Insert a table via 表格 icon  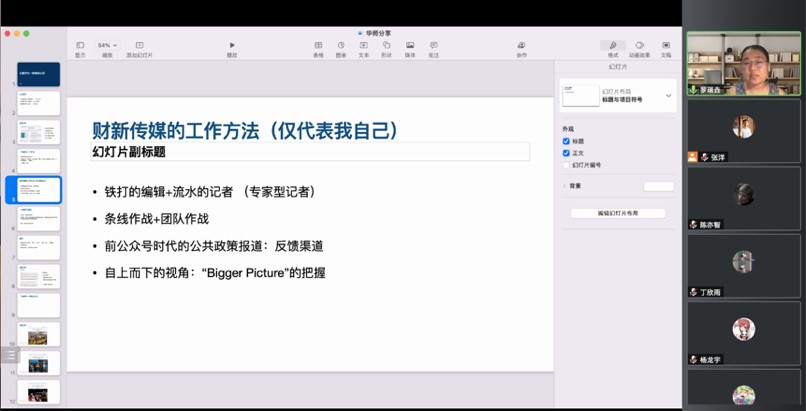318,45
